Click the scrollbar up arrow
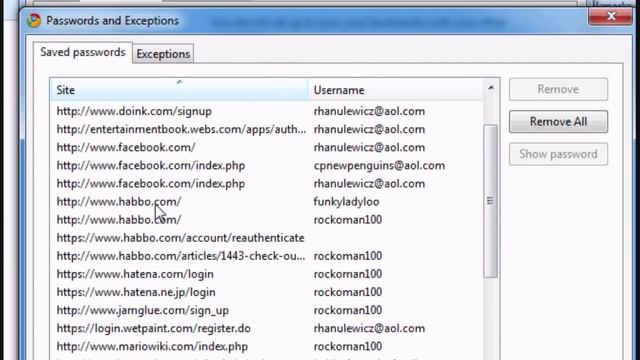Screen dimensions: 640x360 pos(491,87)
